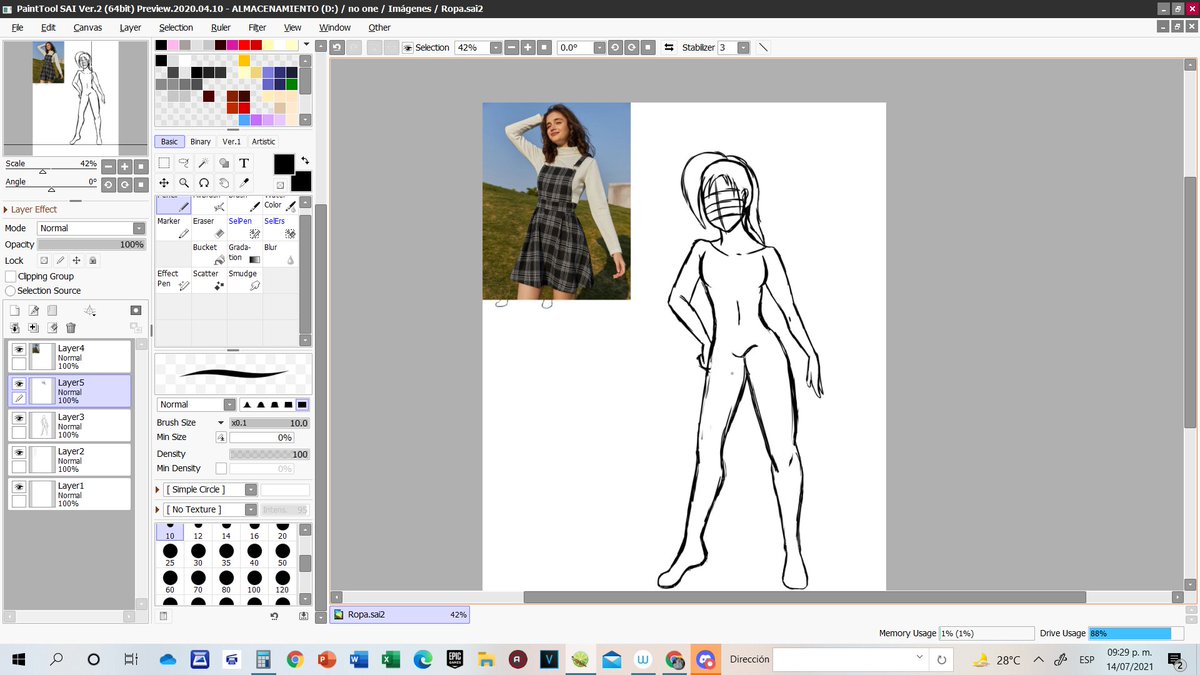The height and width of the screenshot is (675, 1200).
Task: Swap foreground and background colors
Action: (305, 160)
